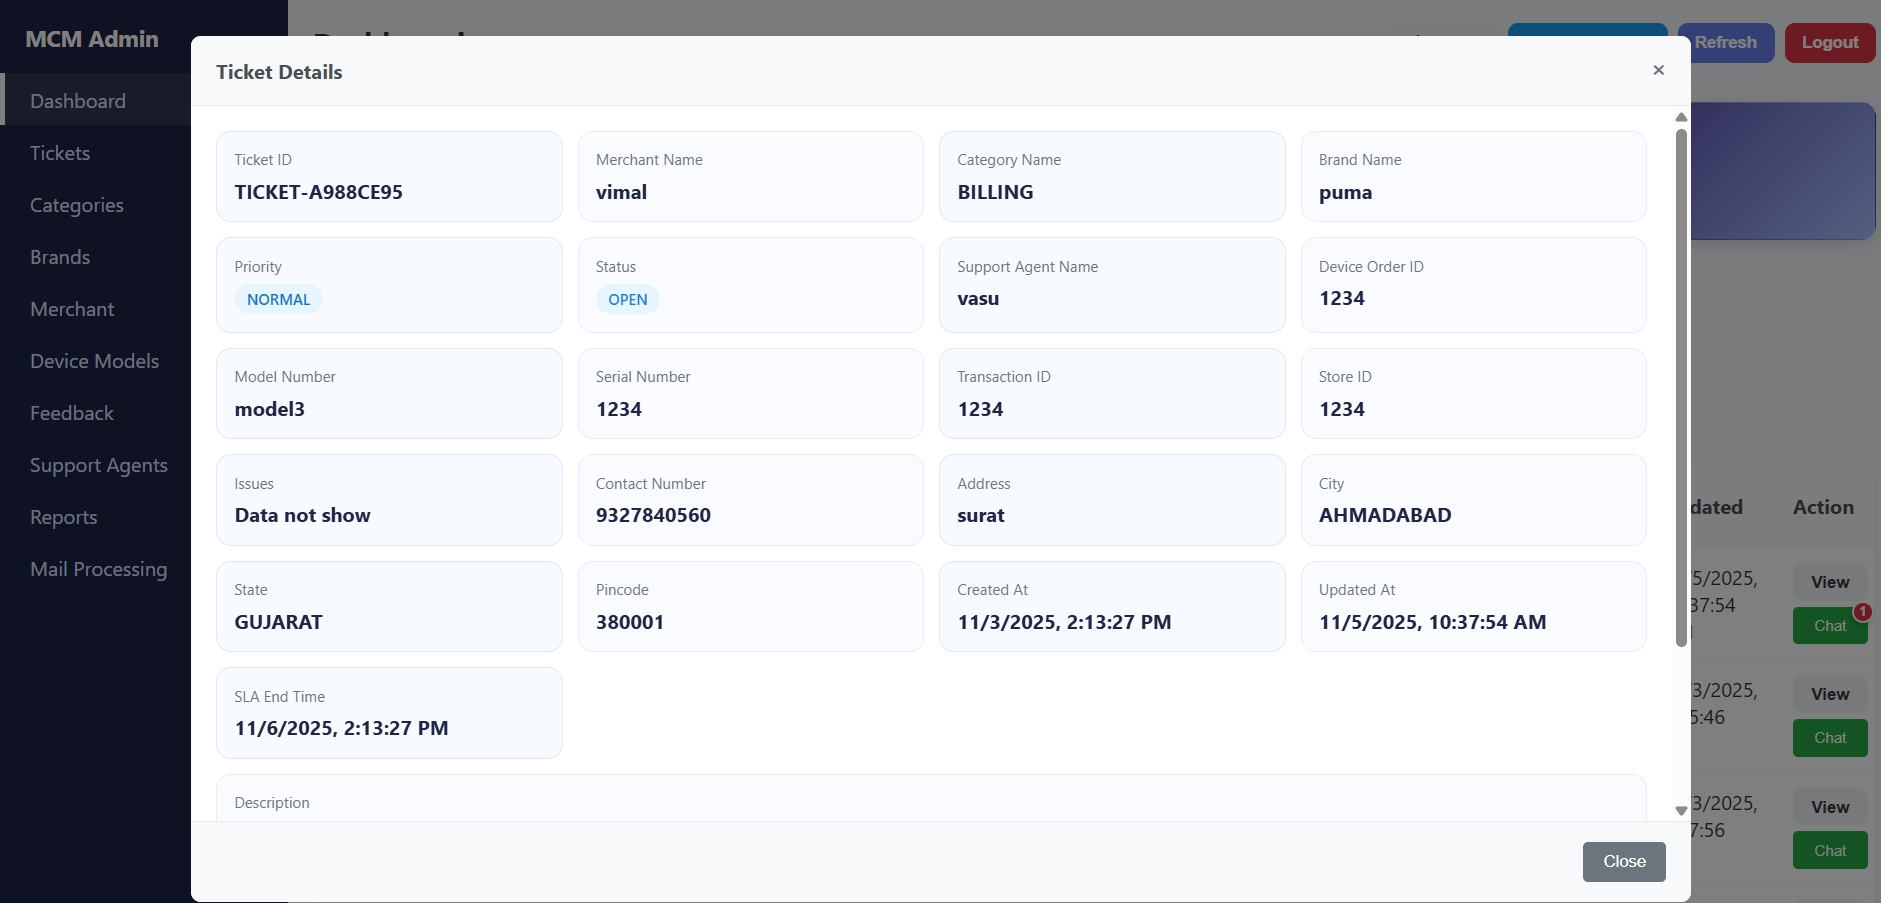Open the Reports page
This screenshot has height=903, width=1881.
click(x=64, y=517)
